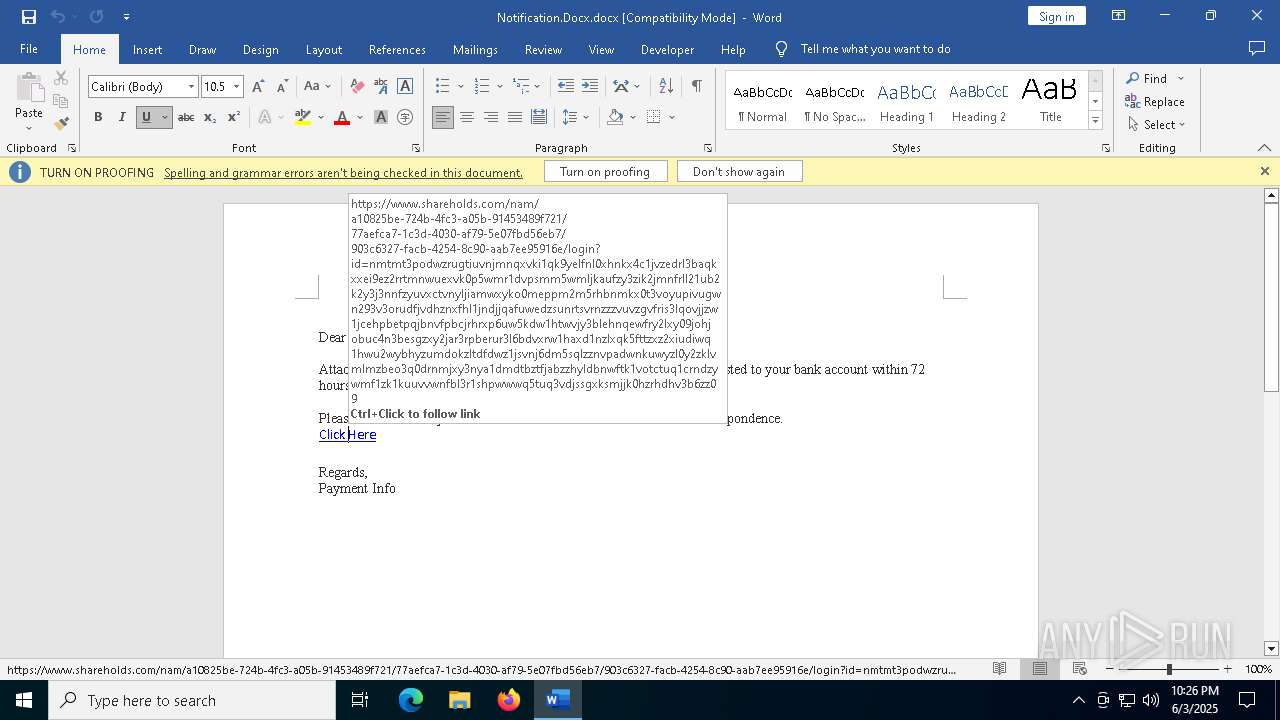Image resolution: width=1280 pixels, height=720 pixels.
Task: Increase font size with Grow Font icon
Action: 259,86
